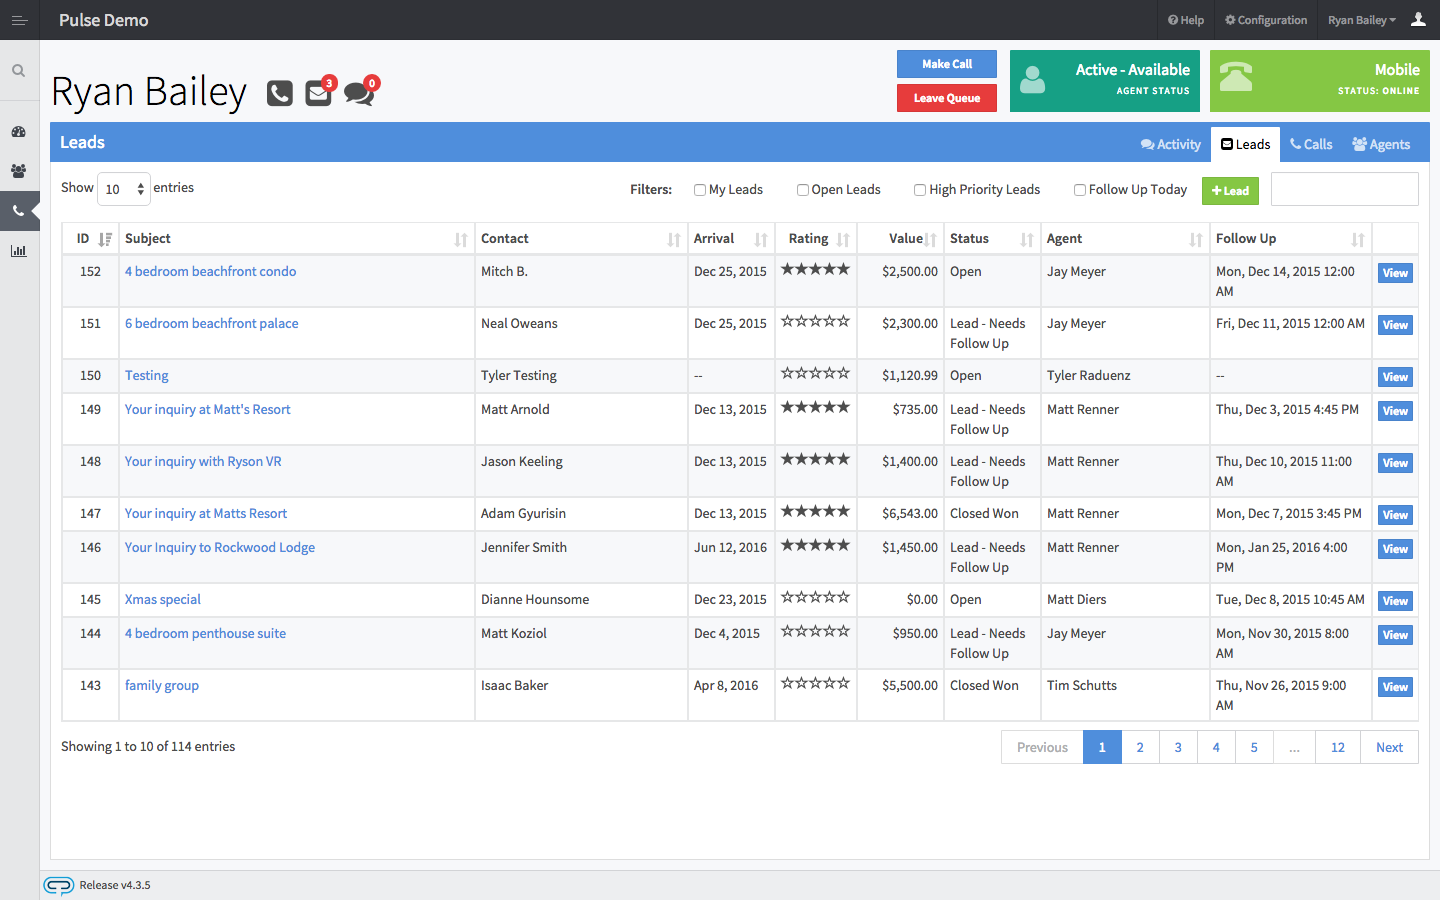Open the Show entries dropdown
Screen dimensions: 1440x900
(x=123, y=188)
